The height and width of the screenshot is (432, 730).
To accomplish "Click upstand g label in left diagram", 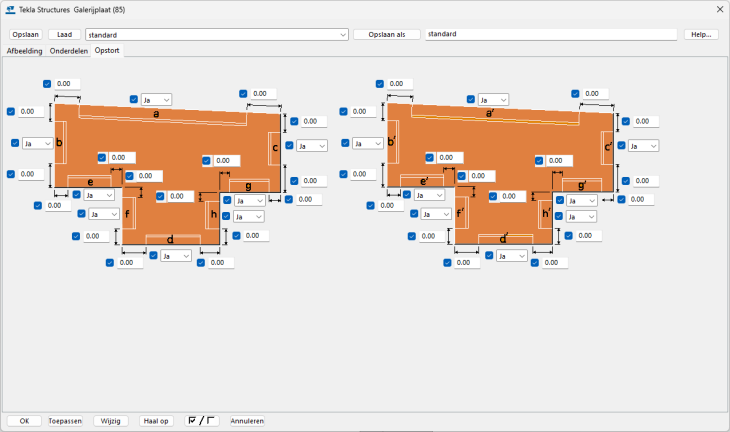I will [x=248, y=186].
